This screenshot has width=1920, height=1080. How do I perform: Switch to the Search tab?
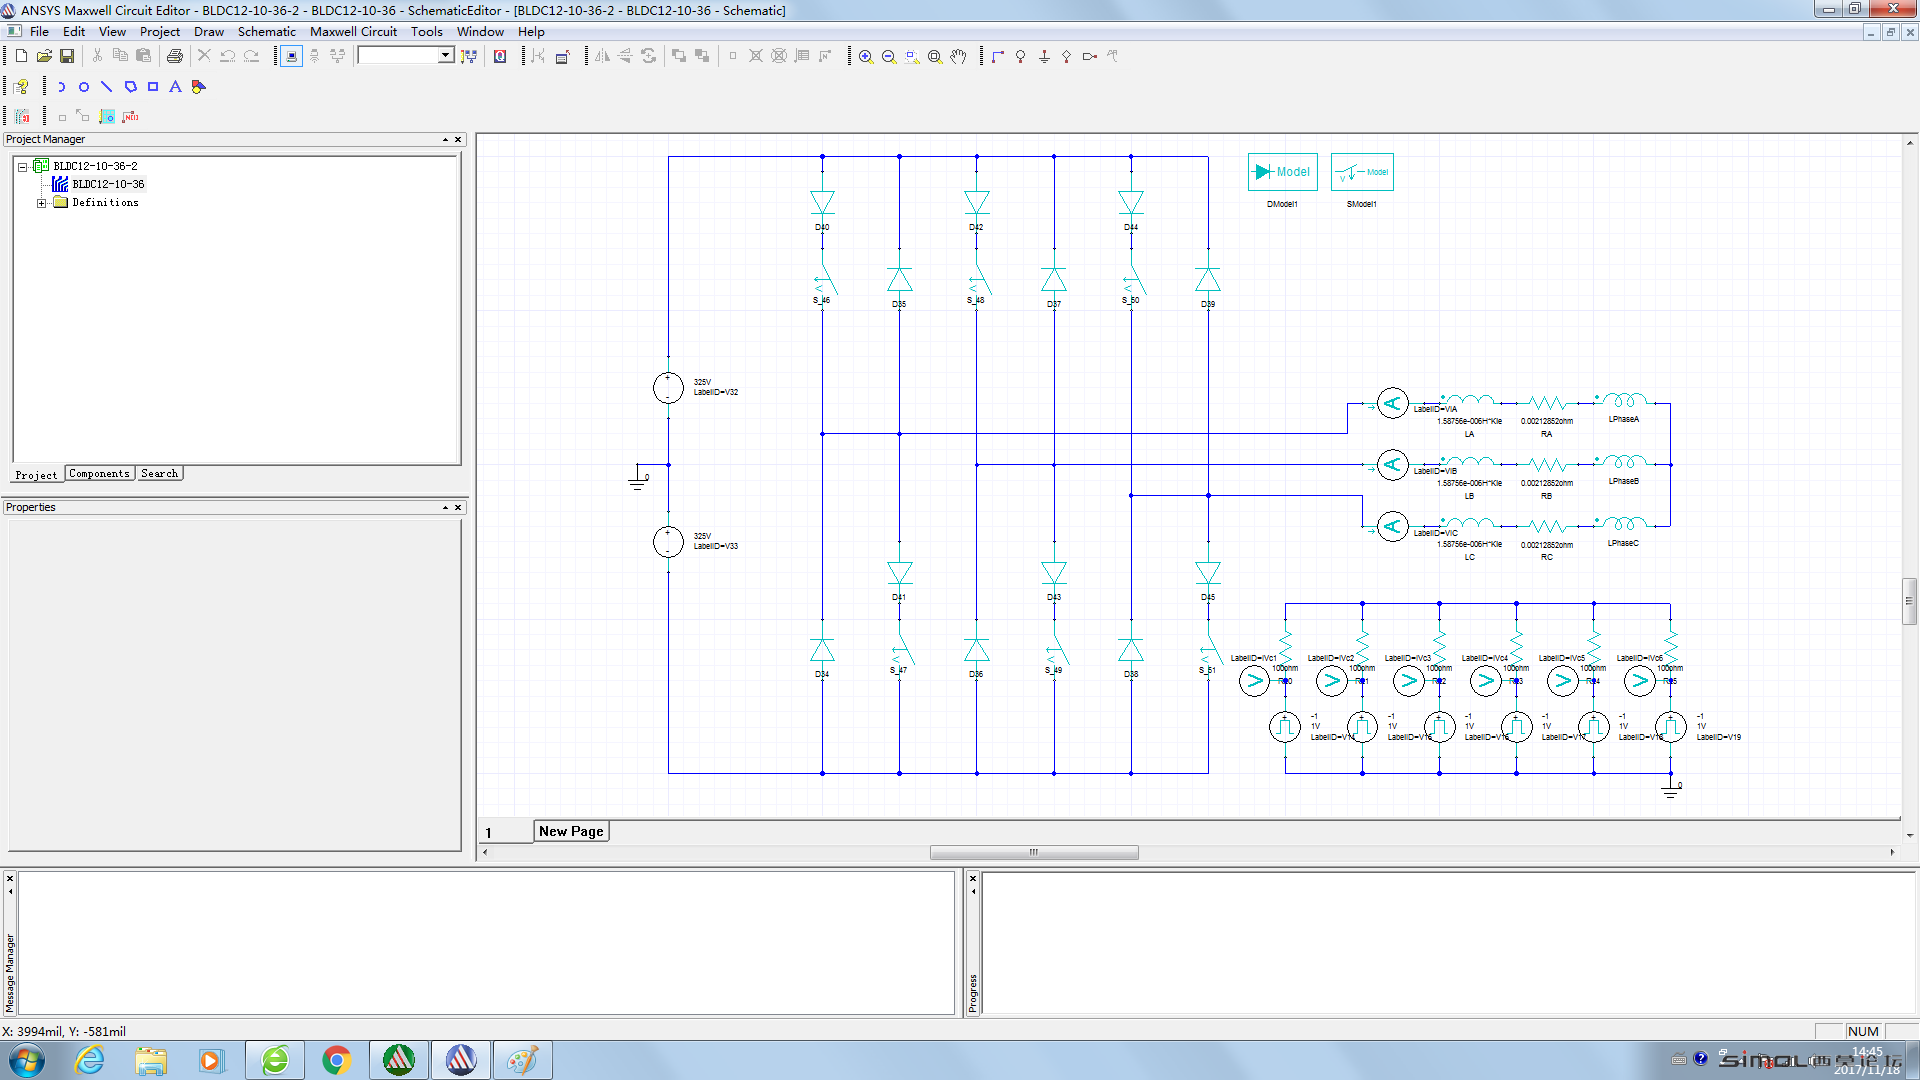pyautogui.click(x=159, y=474)
